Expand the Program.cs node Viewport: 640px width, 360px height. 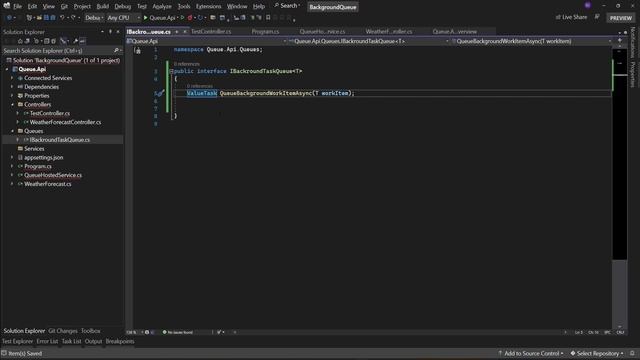click(12, 167)
